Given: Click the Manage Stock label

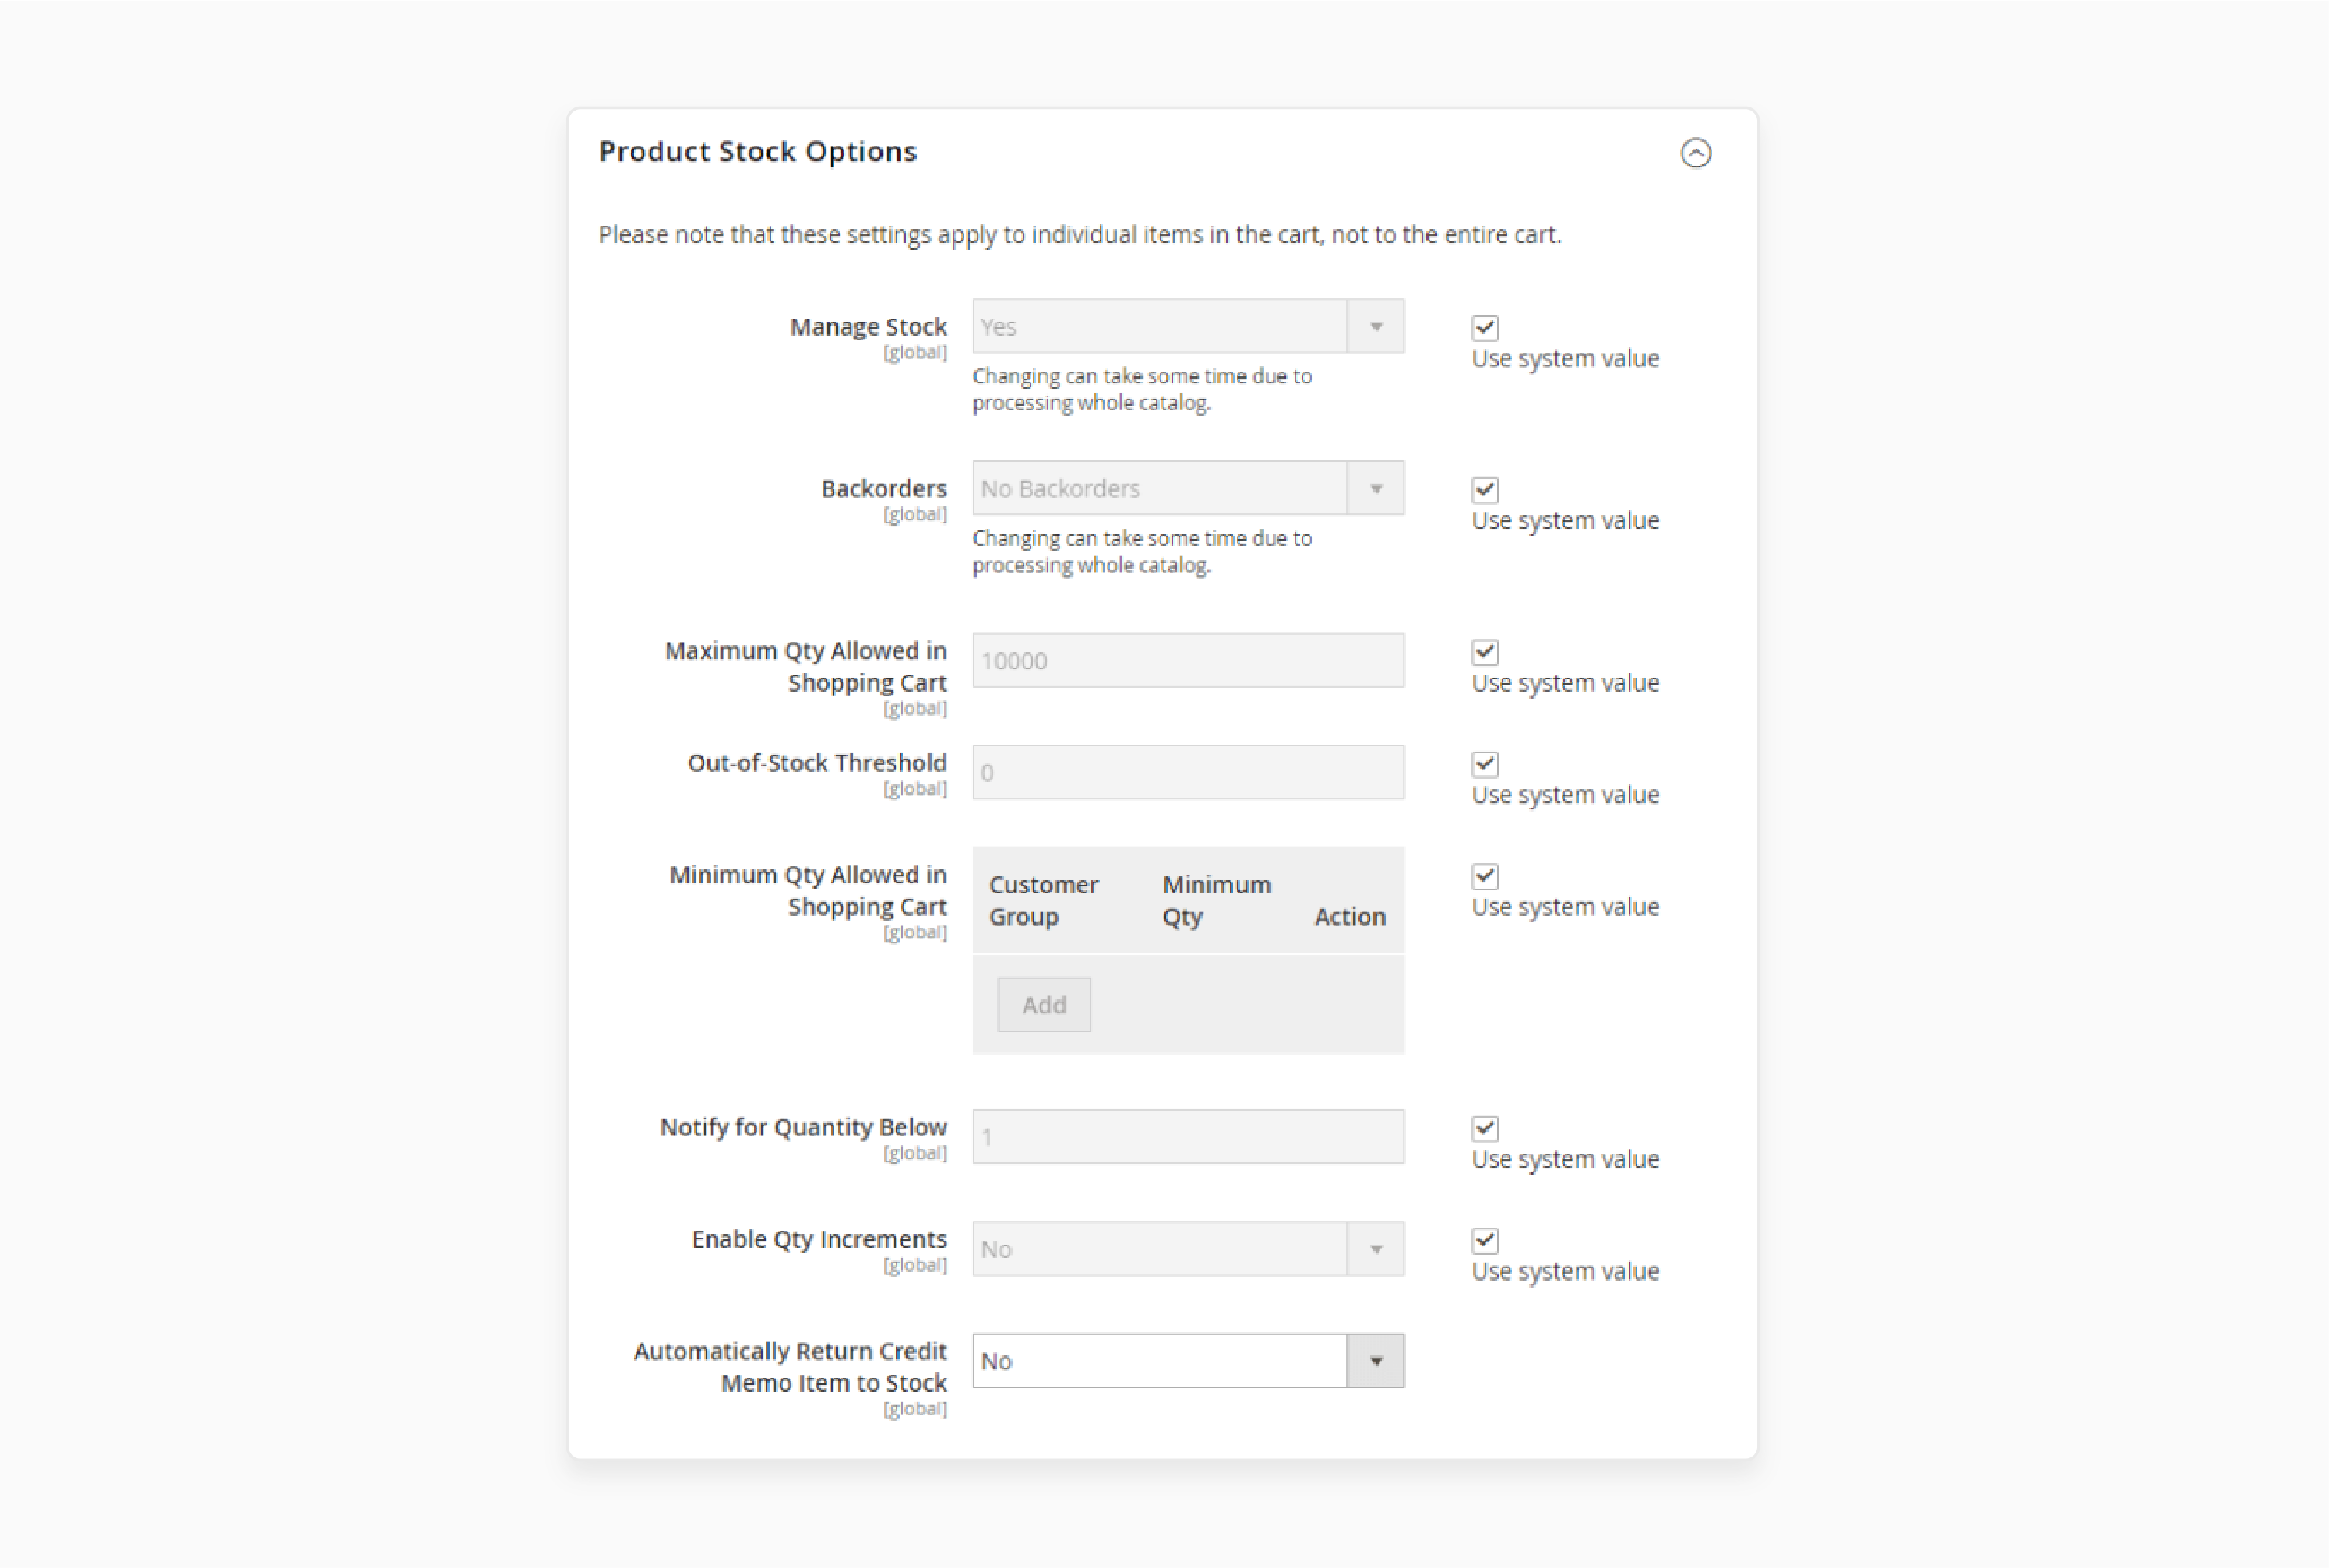Looking at the screenshot, I should pyautogui.click(x=868, y=326).
